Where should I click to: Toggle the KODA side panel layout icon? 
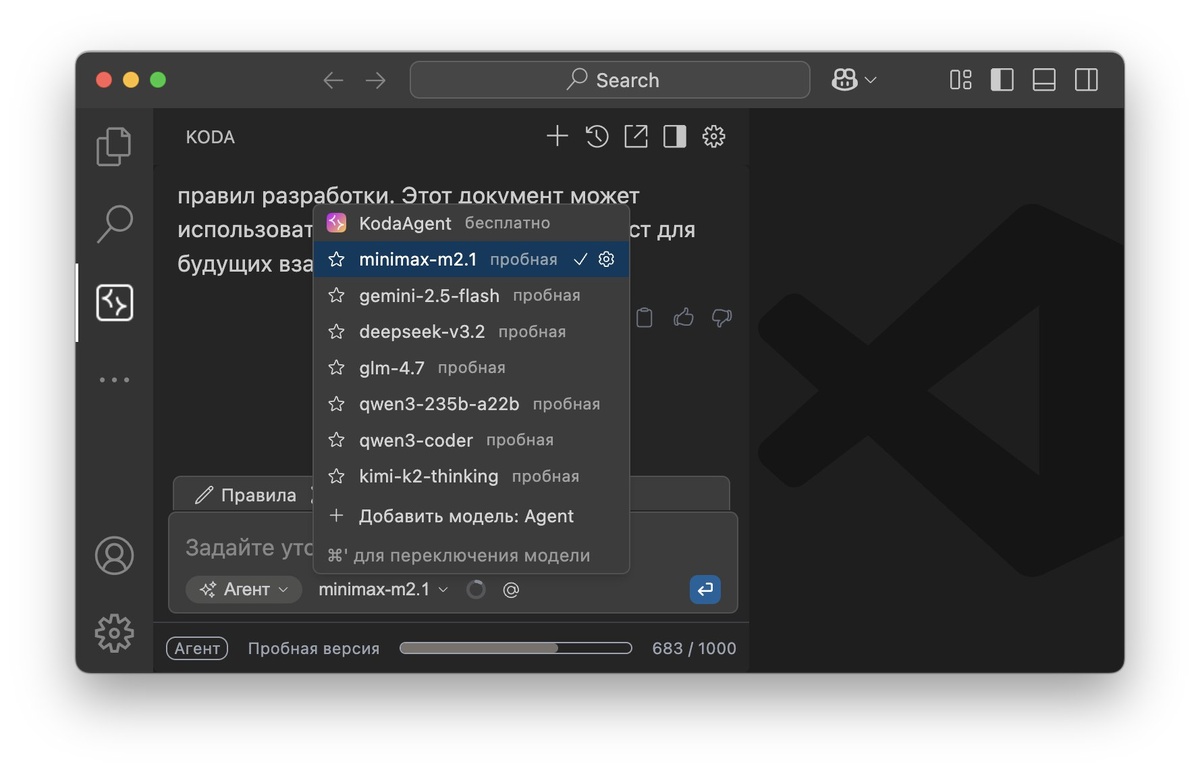click(x=675, y=136)
